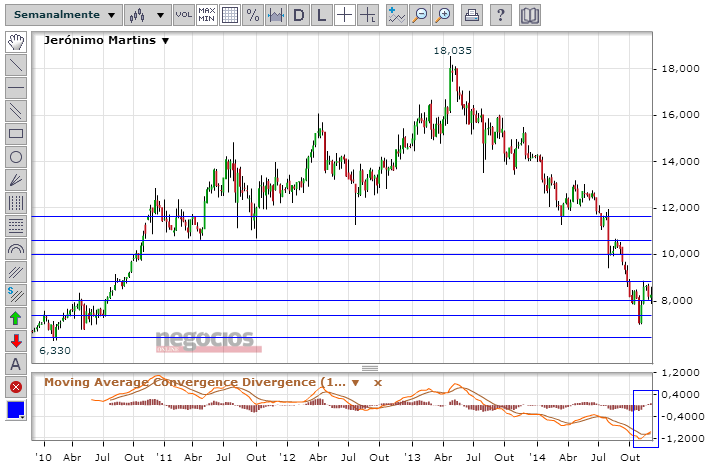Open the Semanalmente period dropdown

coord(64,15)
